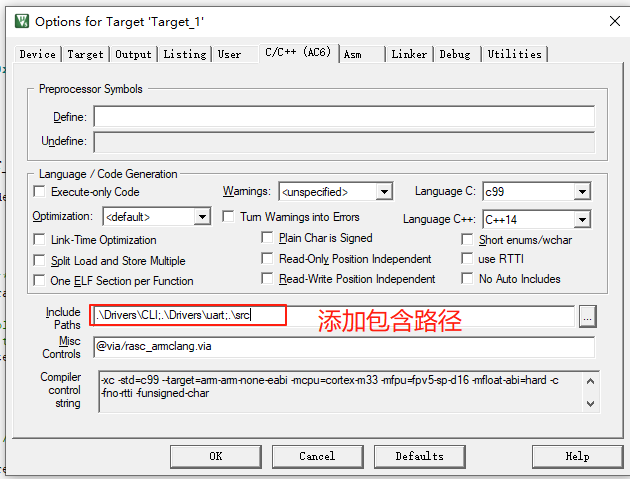Check Split Load and Store Multiple

pos(39,260)
